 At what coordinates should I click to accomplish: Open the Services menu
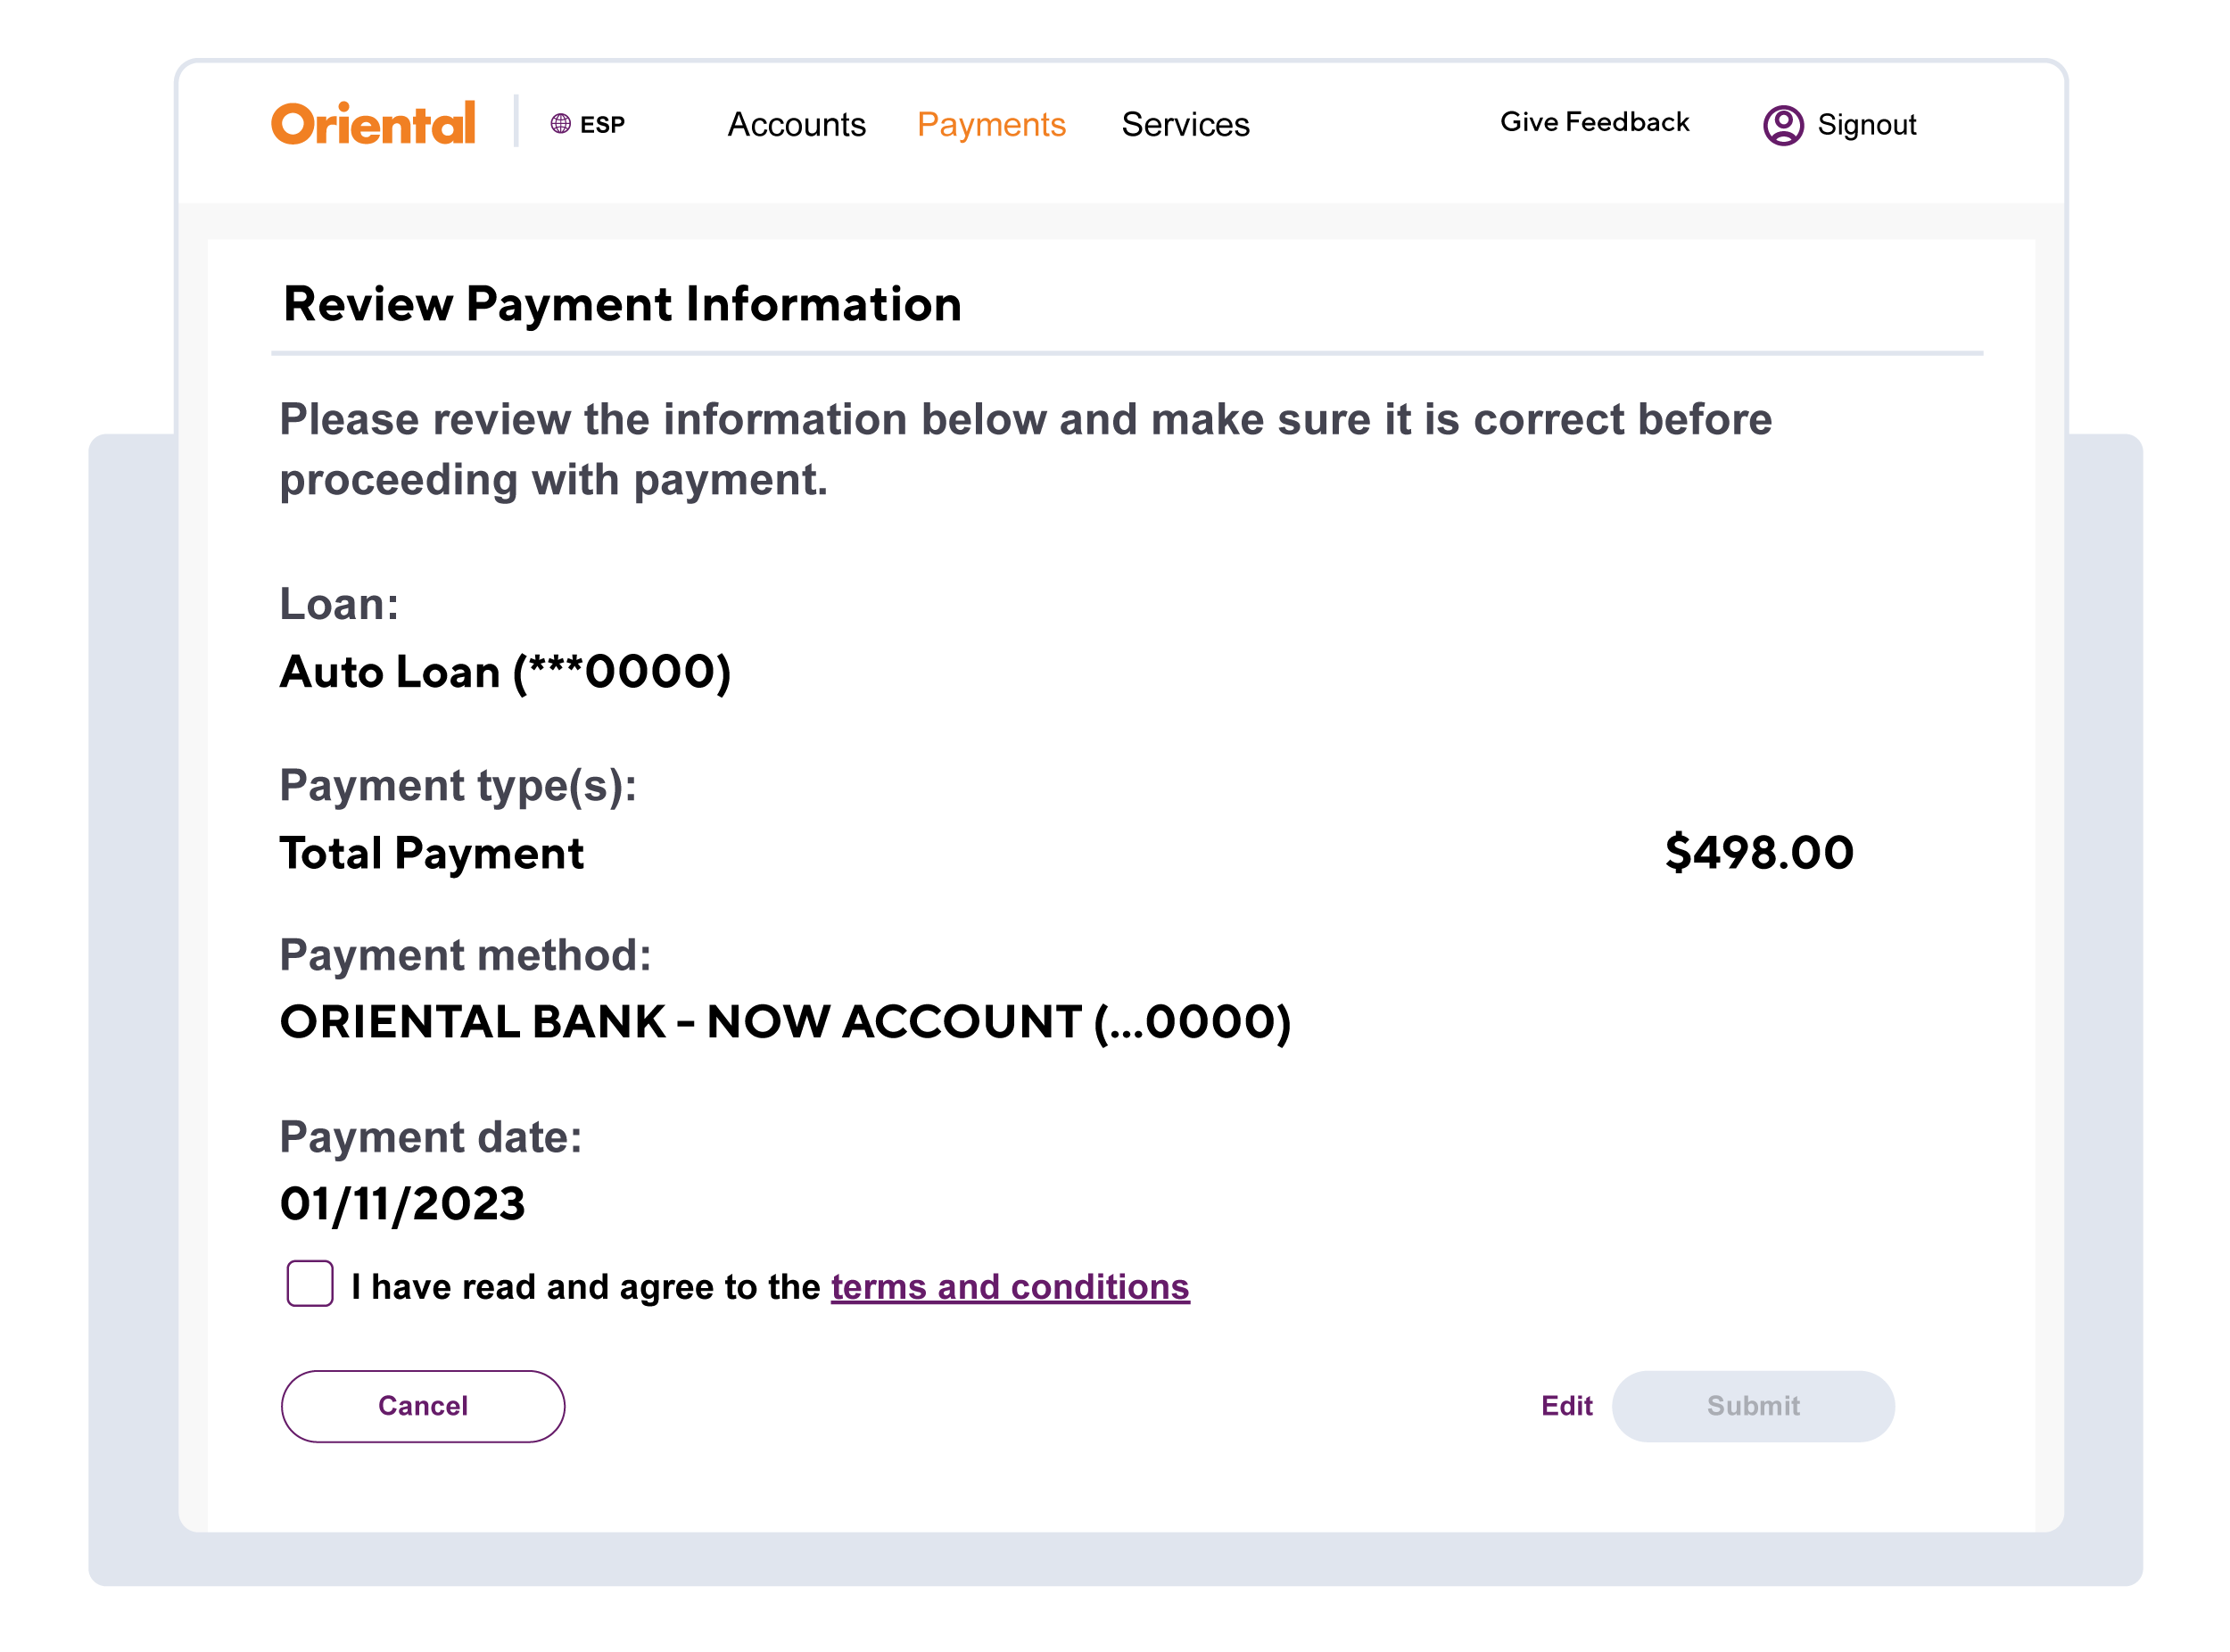point(1185,124)
